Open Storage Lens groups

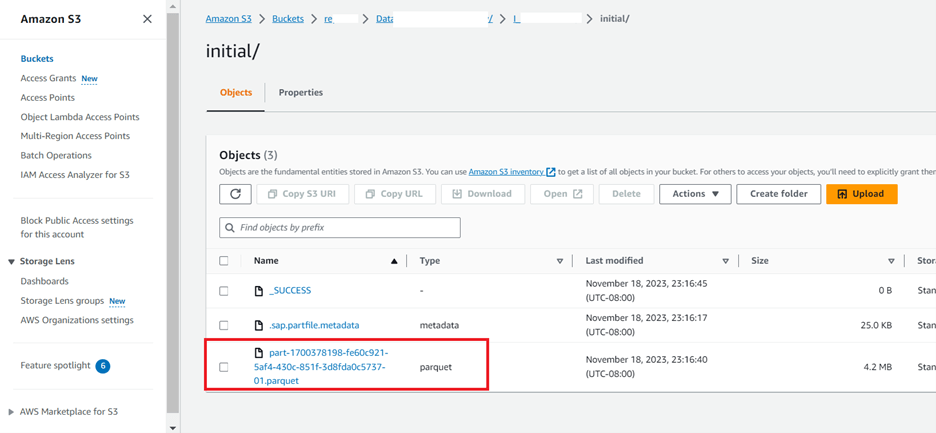[x=62, y=300]
